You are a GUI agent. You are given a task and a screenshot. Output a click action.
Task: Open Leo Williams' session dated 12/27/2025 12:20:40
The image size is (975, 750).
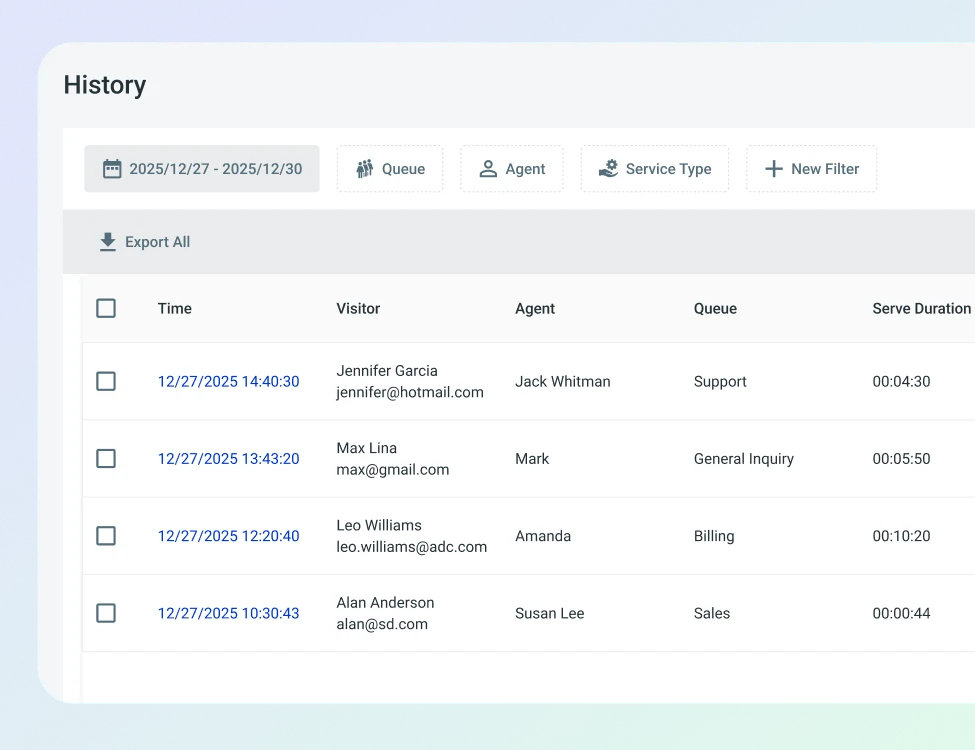[x=228, y=536]
